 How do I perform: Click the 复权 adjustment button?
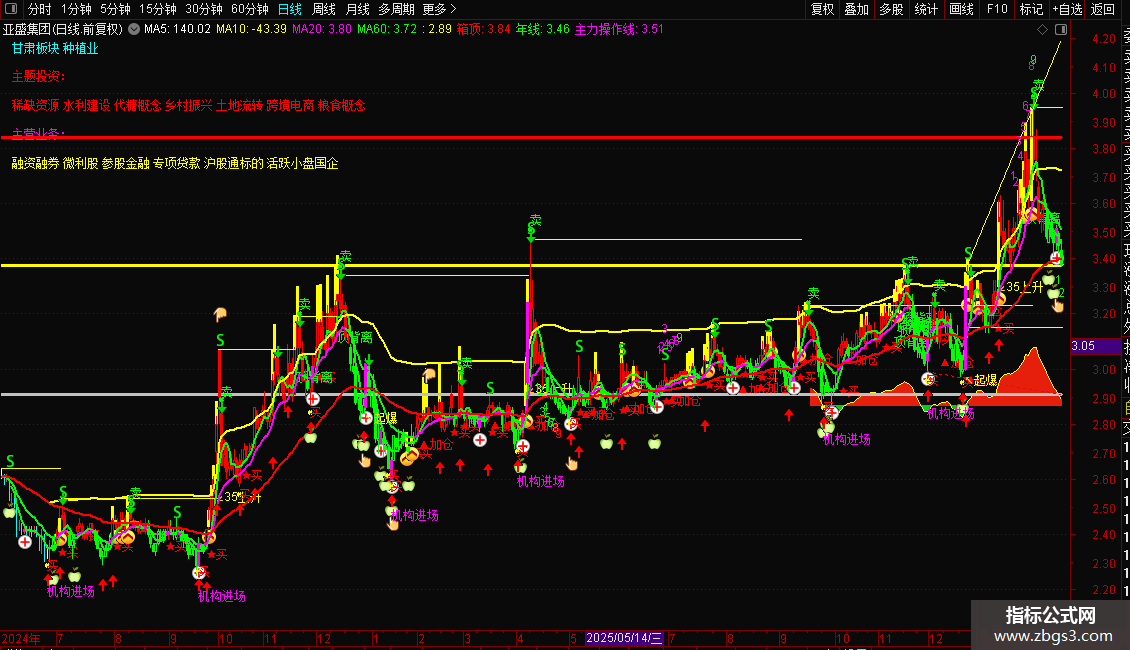[822, 9]
